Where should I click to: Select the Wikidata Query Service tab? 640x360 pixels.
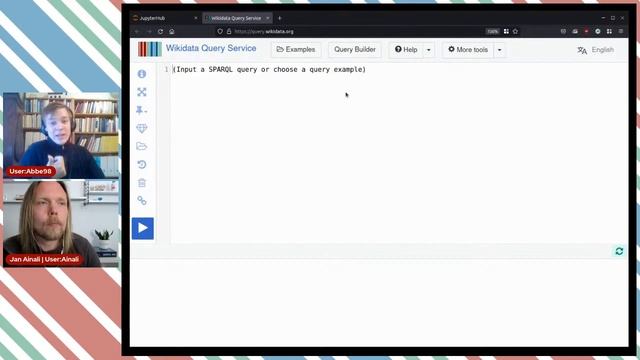236,18
